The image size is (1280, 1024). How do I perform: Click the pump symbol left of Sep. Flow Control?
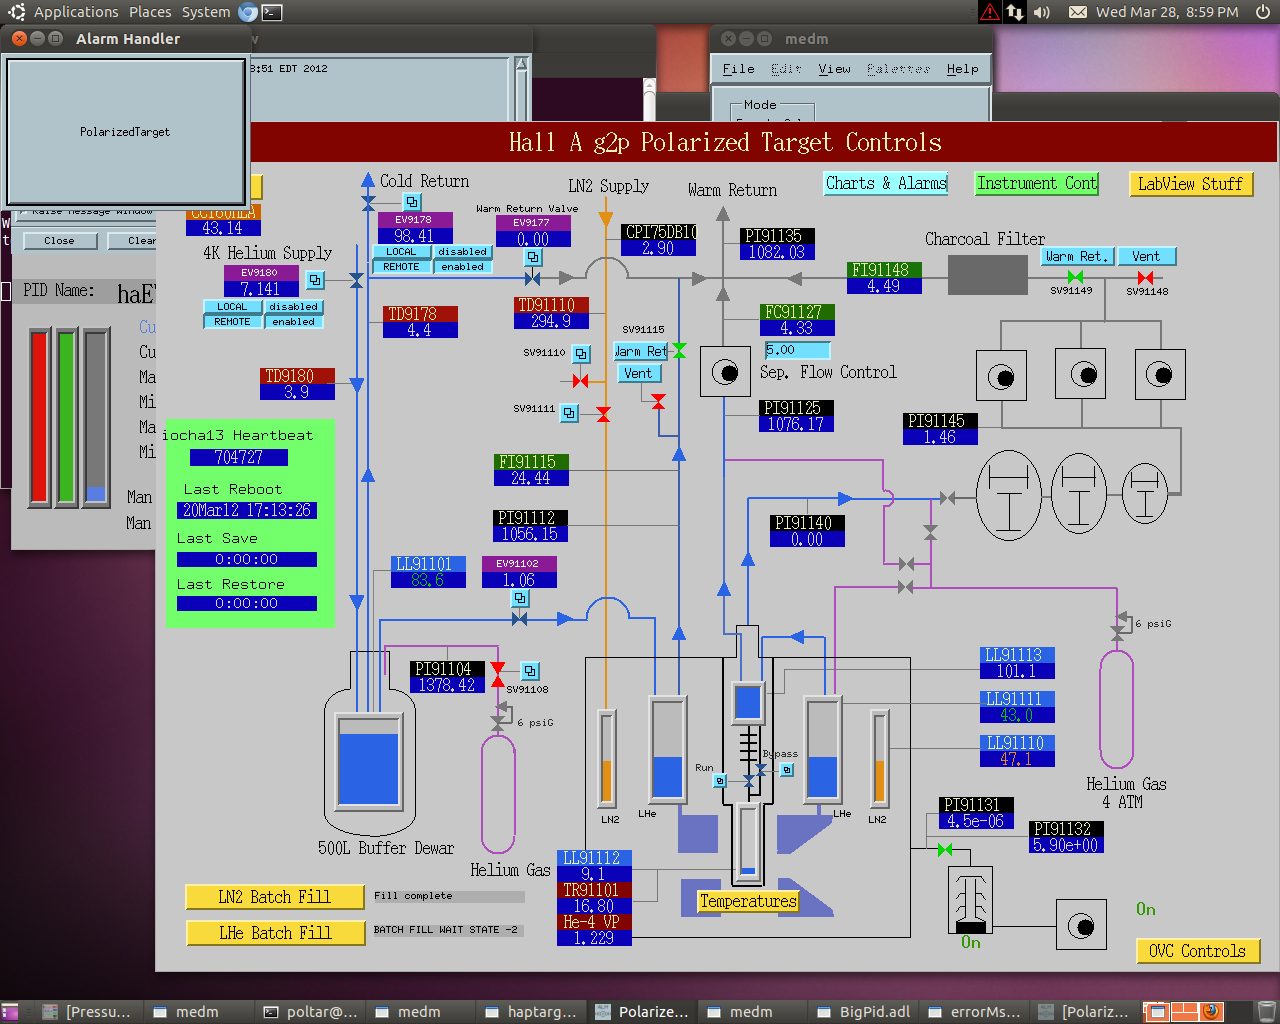point(725,372)
